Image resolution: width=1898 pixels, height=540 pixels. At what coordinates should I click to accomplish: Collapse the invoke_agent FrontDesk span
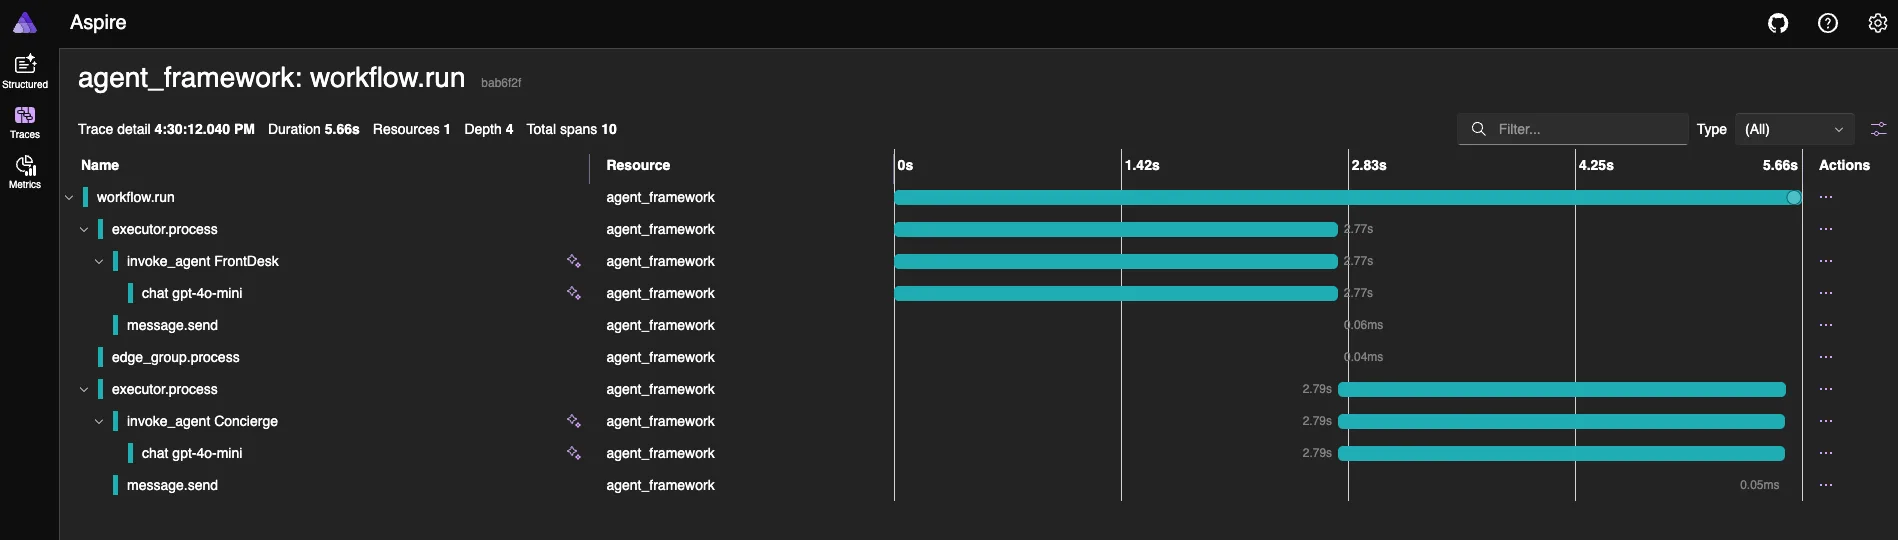[99, 262]
